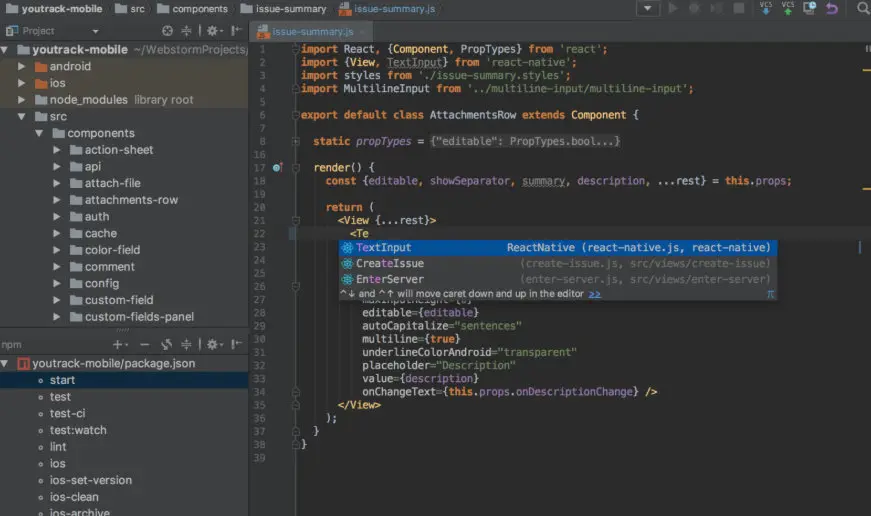Click issue-summary folder in the breadcrumb bar
Viewport: 871px width, 516px height.
coord(283,9)
